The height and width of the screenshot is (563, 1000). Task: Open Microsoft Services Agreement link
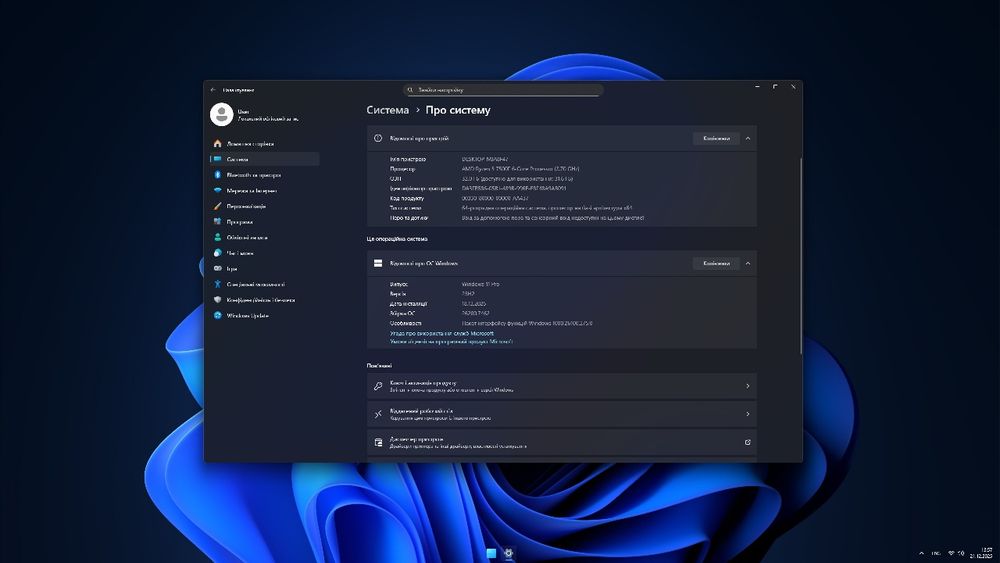[x=441, y=333]
